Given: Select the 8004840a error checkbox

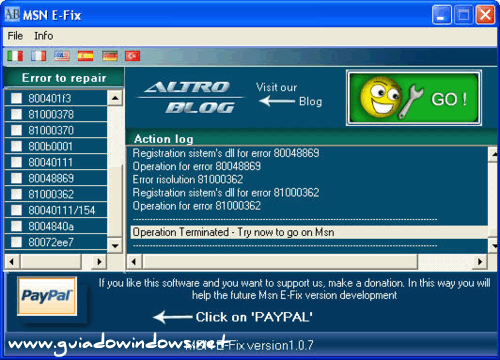Looking at the screenshot, I should click(16, 226).
